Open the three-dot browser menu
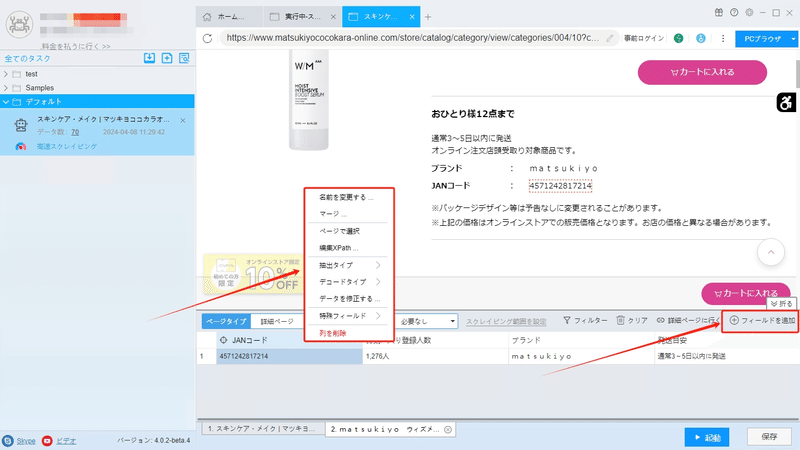 723,38
